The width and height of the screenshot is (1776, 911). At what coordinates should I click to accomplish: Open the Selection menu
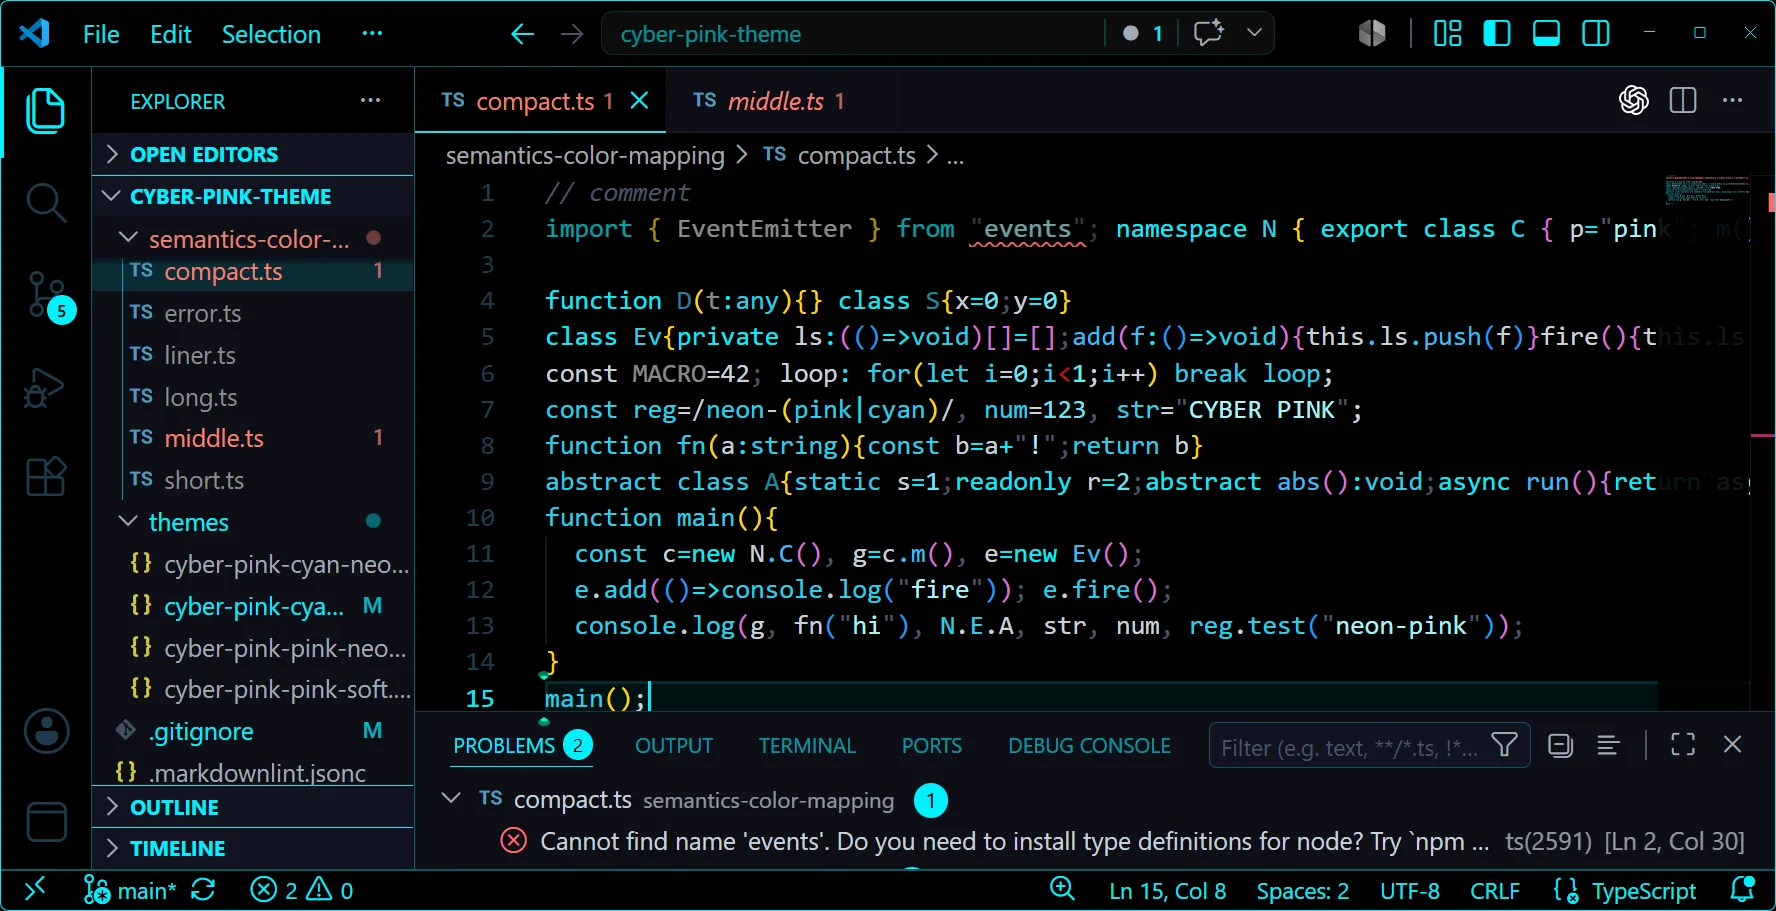(271, 34)
